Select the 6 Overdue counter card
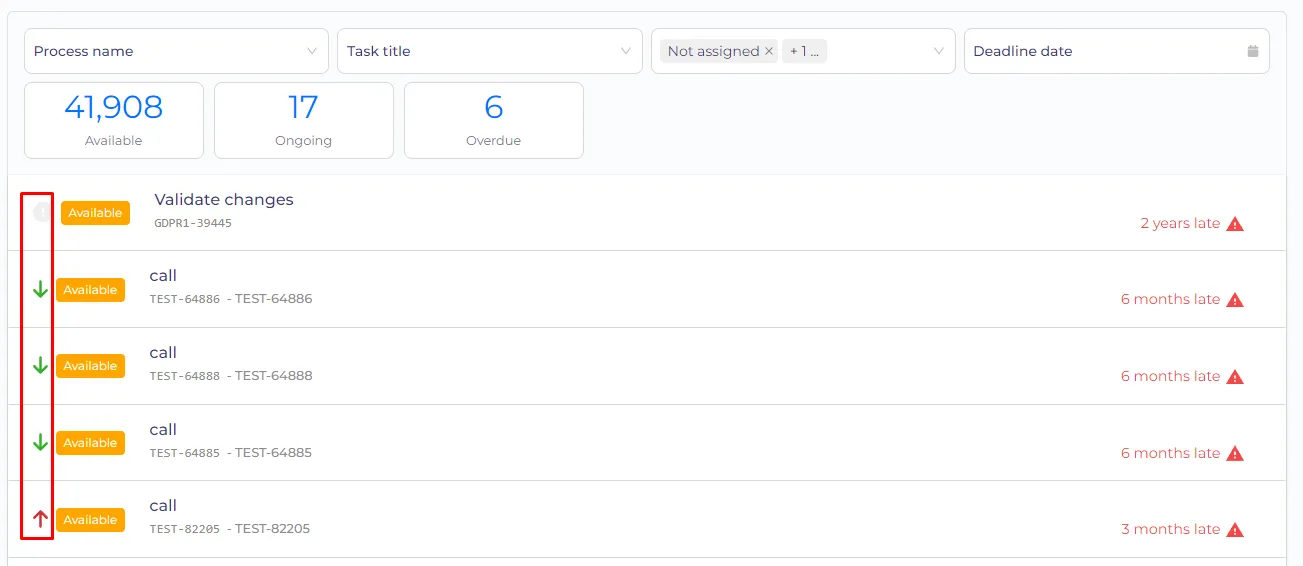The height and width of the screenshot is (566, 1303). (494, 120)
